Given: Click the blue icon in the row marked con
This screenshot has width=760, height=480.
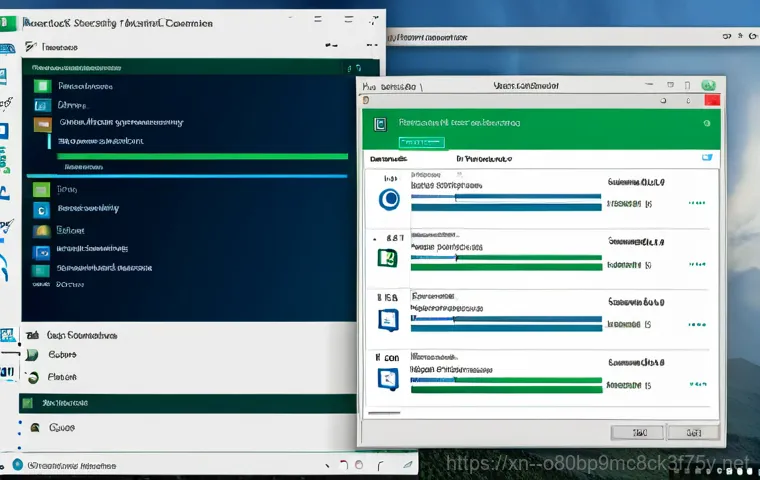Looking at the screenshot, I should point(388,379).
